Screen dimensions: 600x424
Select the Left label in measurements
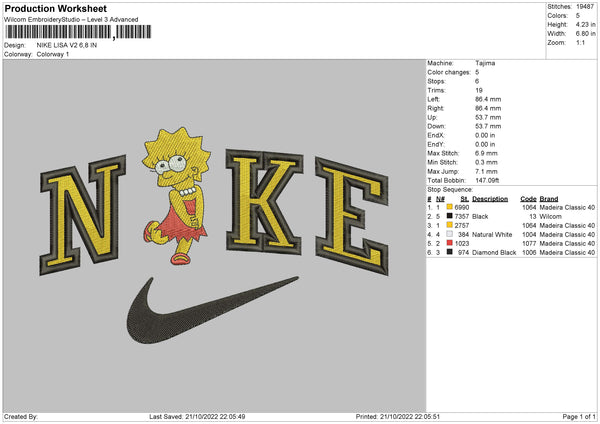434,99
